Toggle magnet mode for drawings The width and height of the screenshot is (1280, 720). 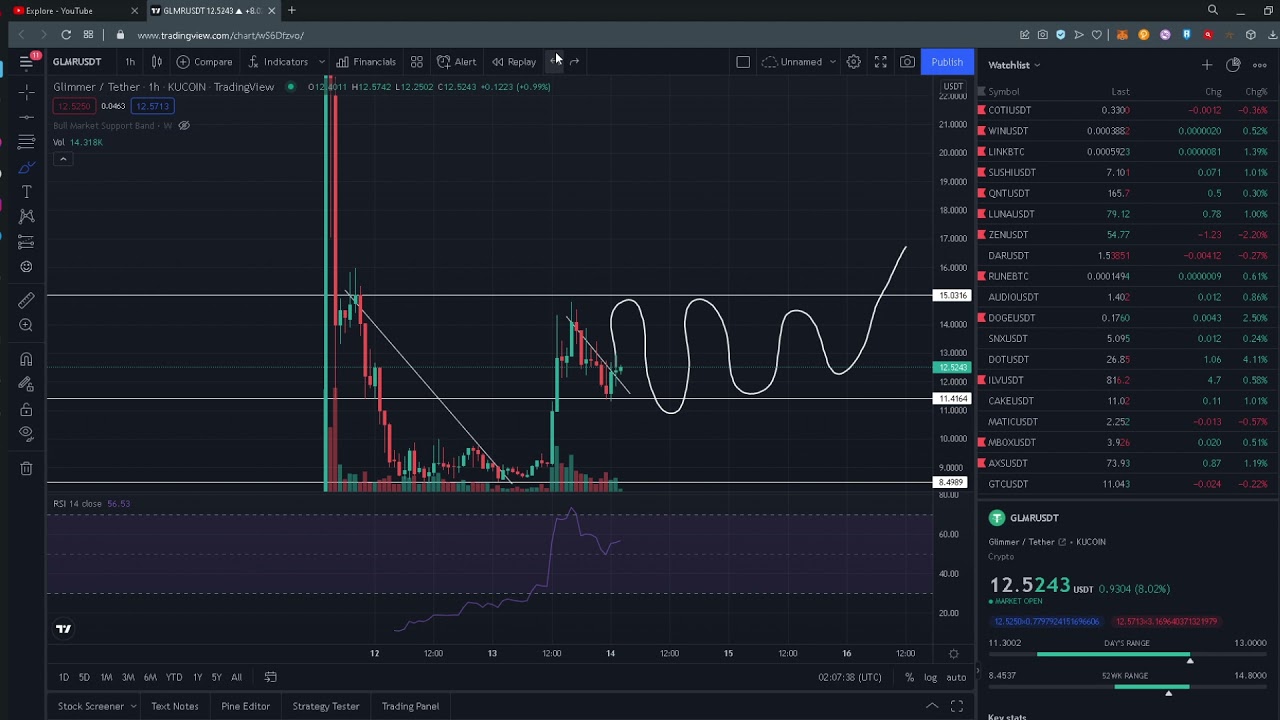pos(26,359)
